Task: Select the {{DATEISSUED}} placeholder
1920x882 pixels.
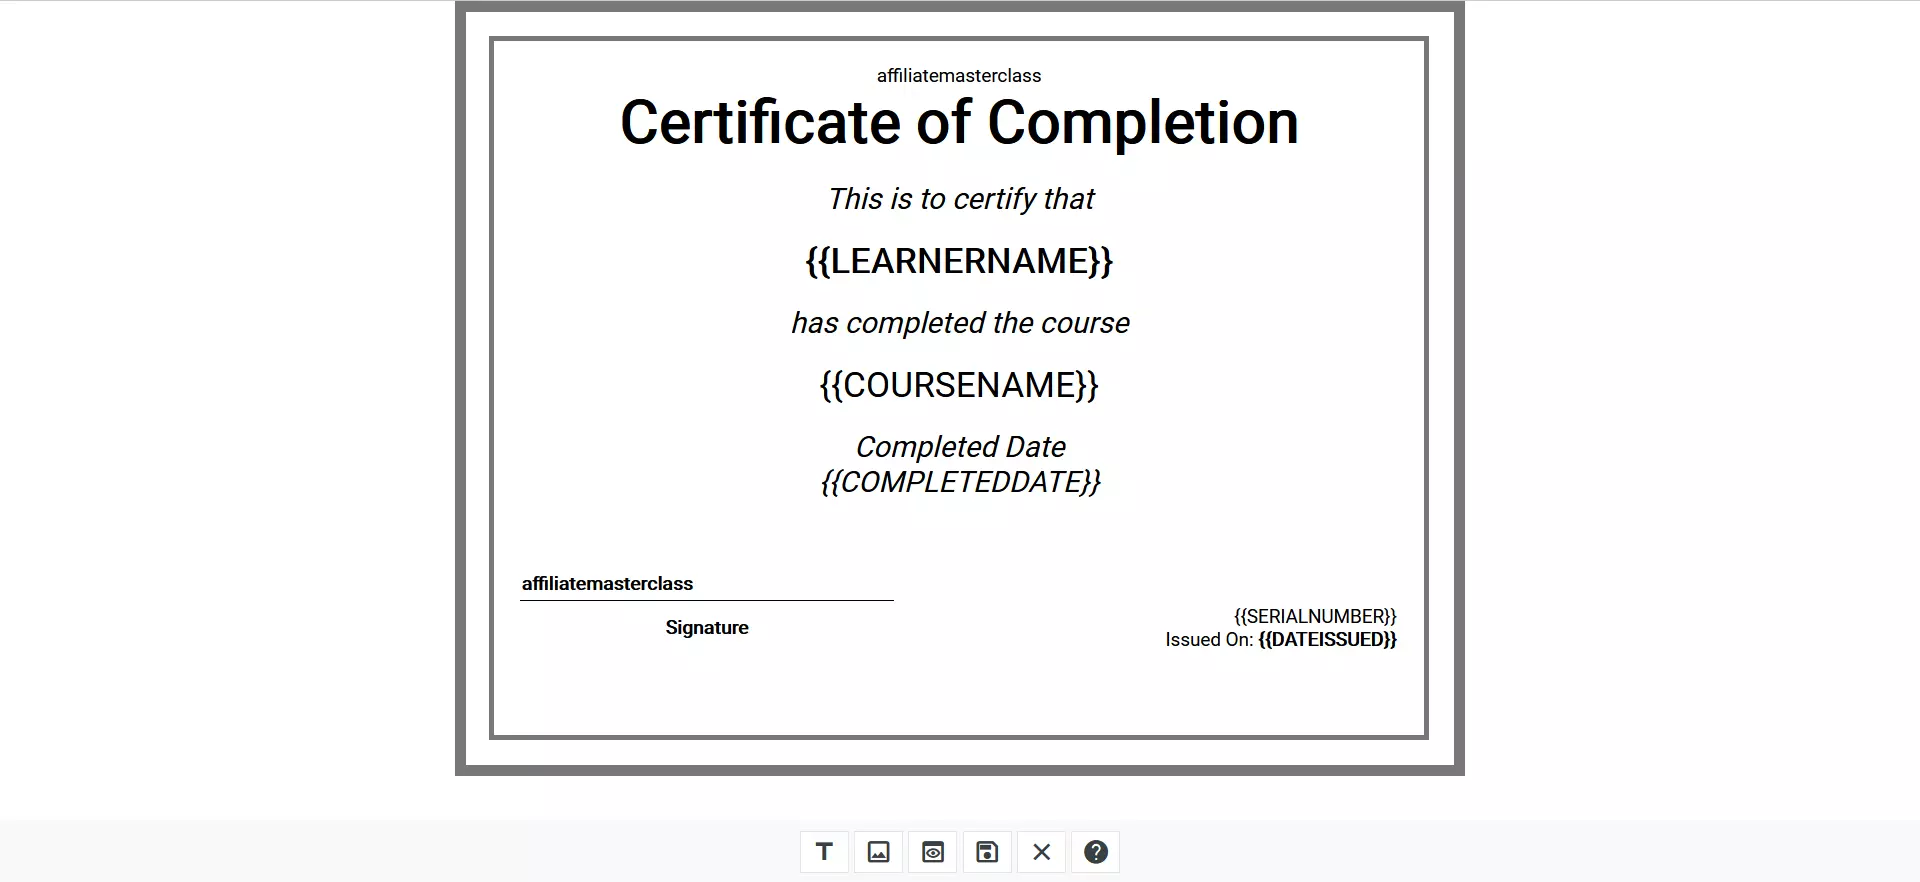Action: 1327,640
